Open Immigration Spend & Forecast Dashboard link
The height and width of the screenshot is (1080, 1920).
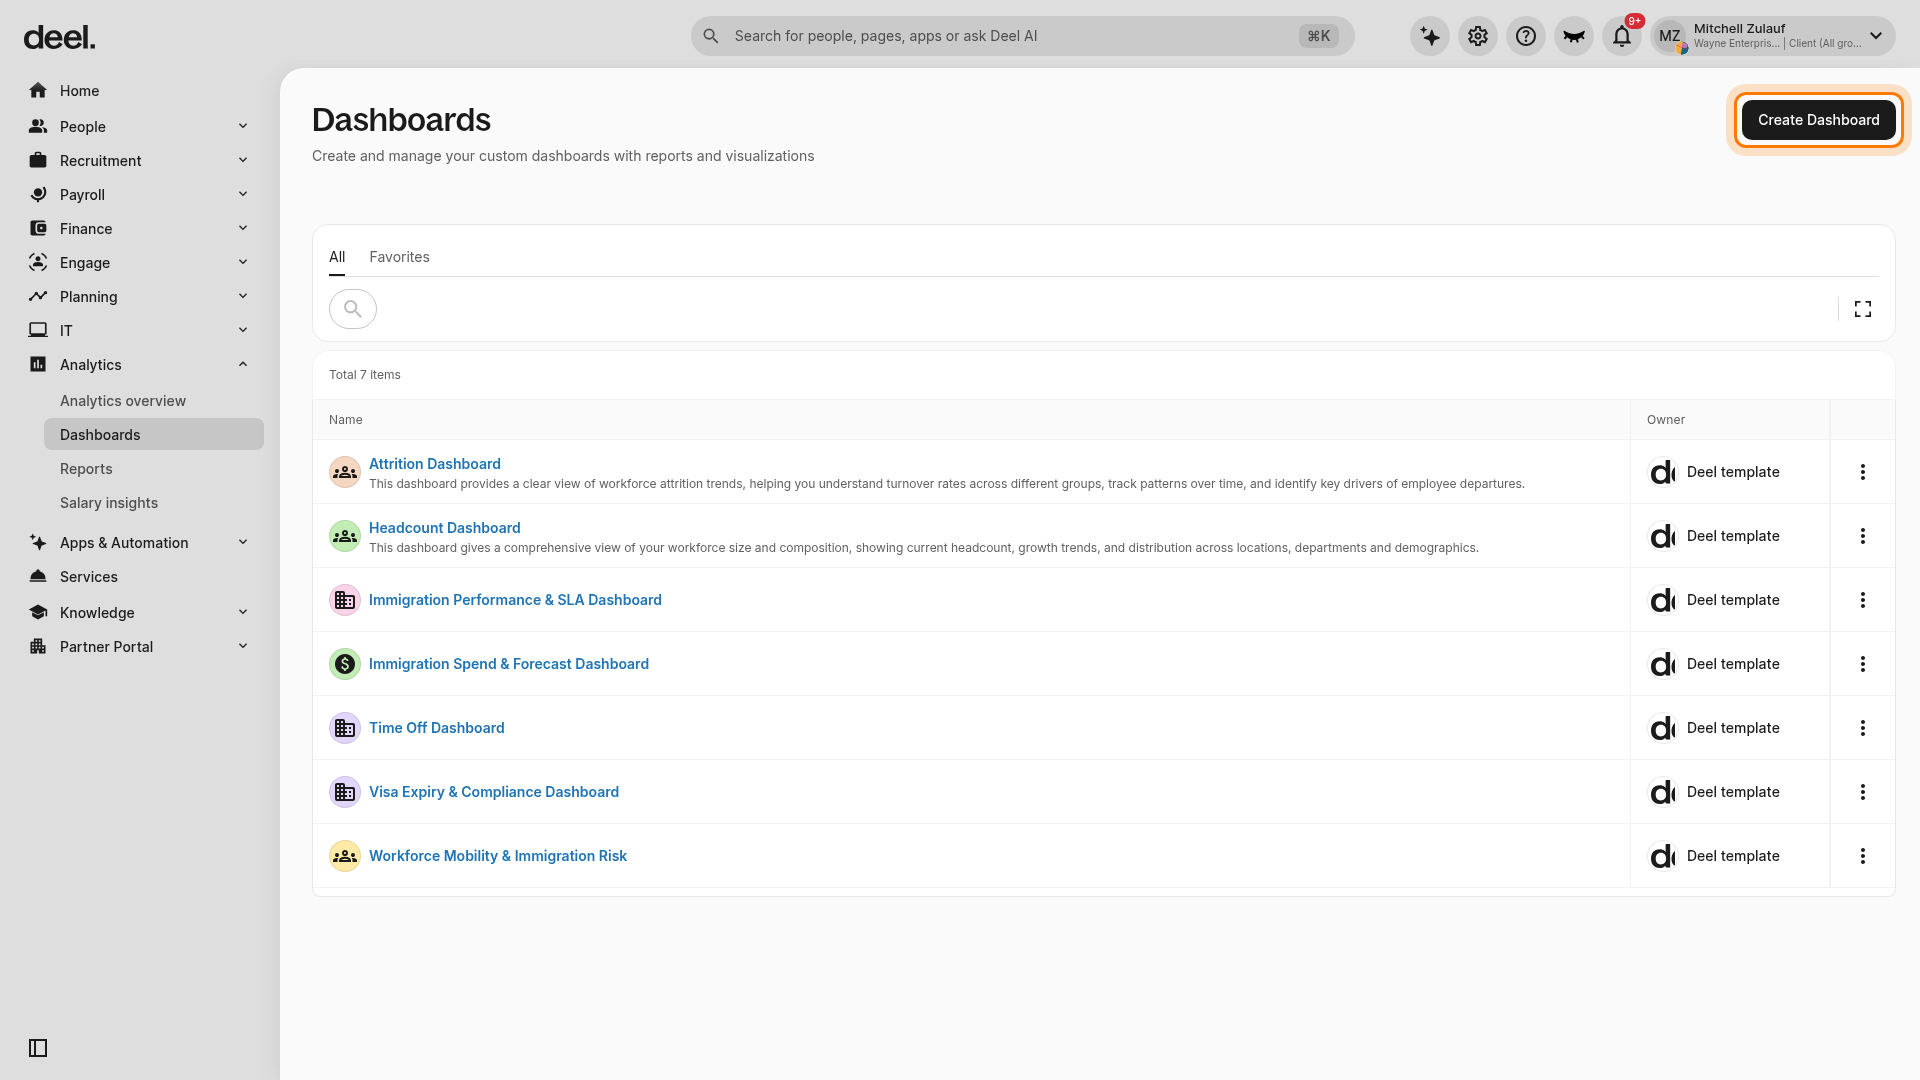coord(509,664)
